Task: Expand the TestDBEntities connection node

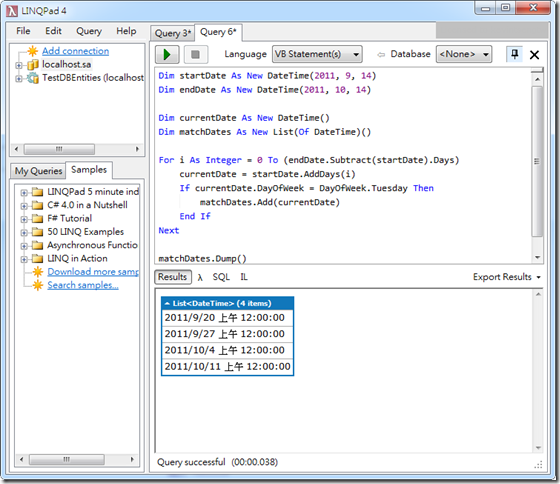Action: click(19, 78)
